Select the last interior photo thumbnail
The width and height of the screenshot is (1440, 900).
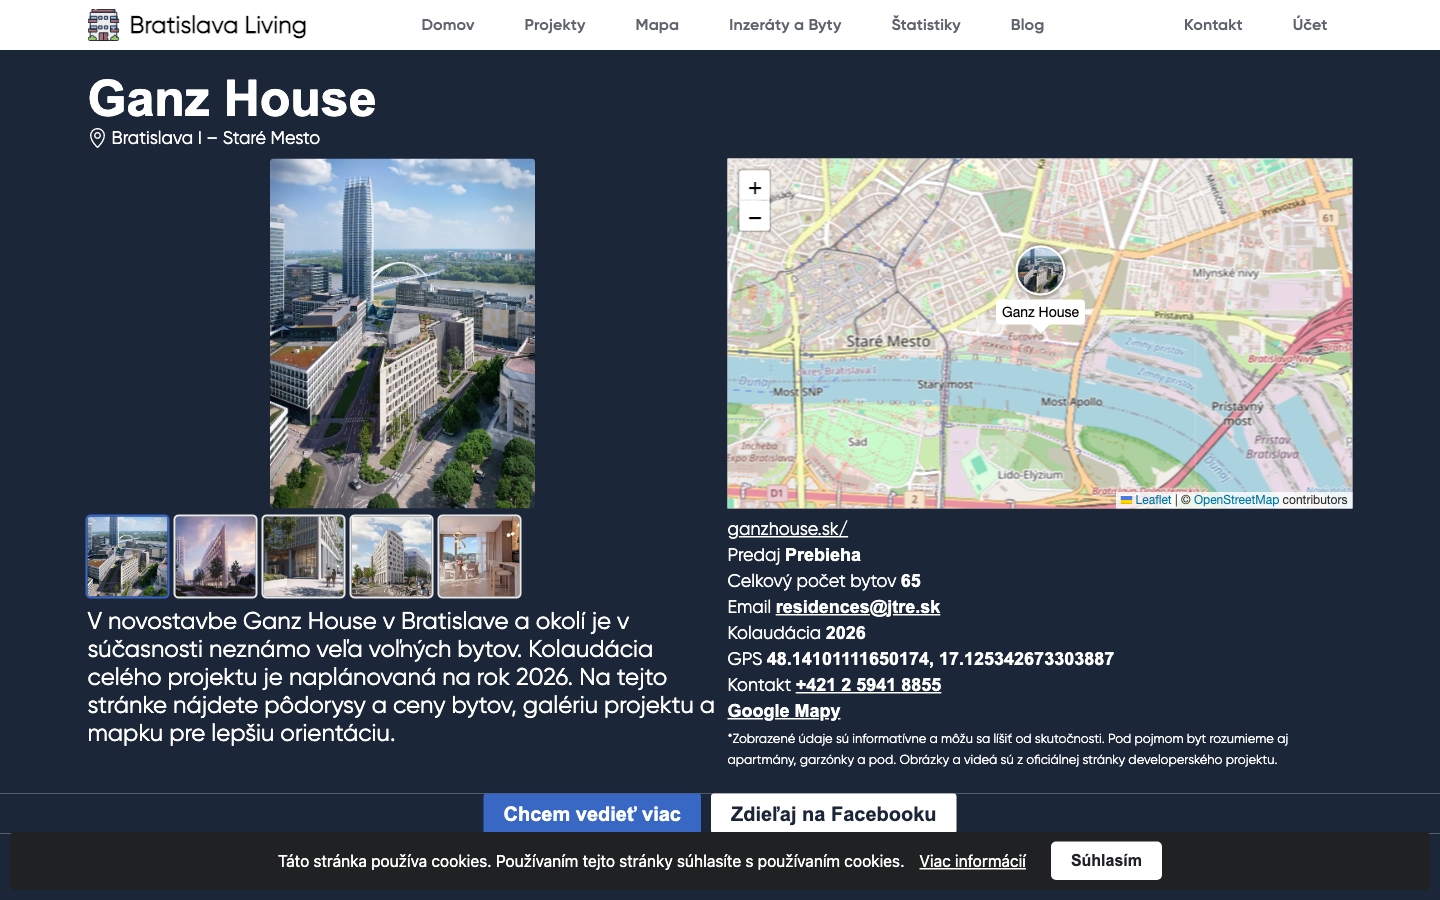pyautogui.click(x=479, y=556)
